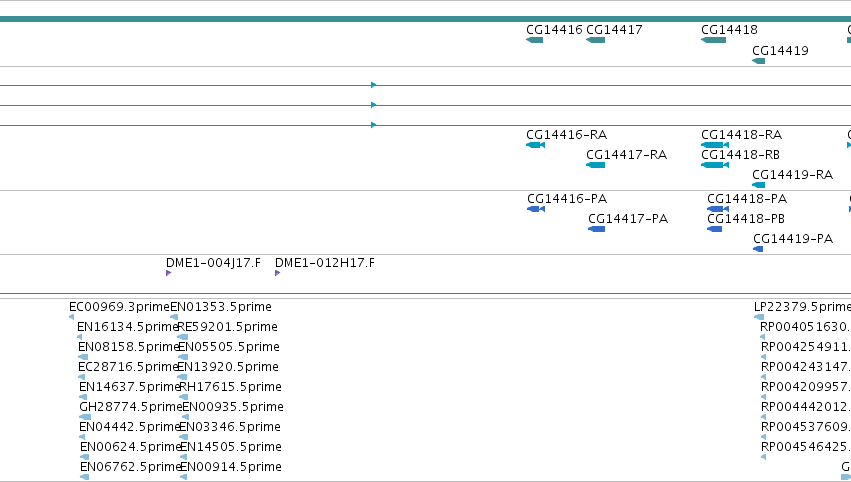Screen dimensions: 851x482
Task: Click the EN03346.5prime EST label
Action: coord(230,427)
